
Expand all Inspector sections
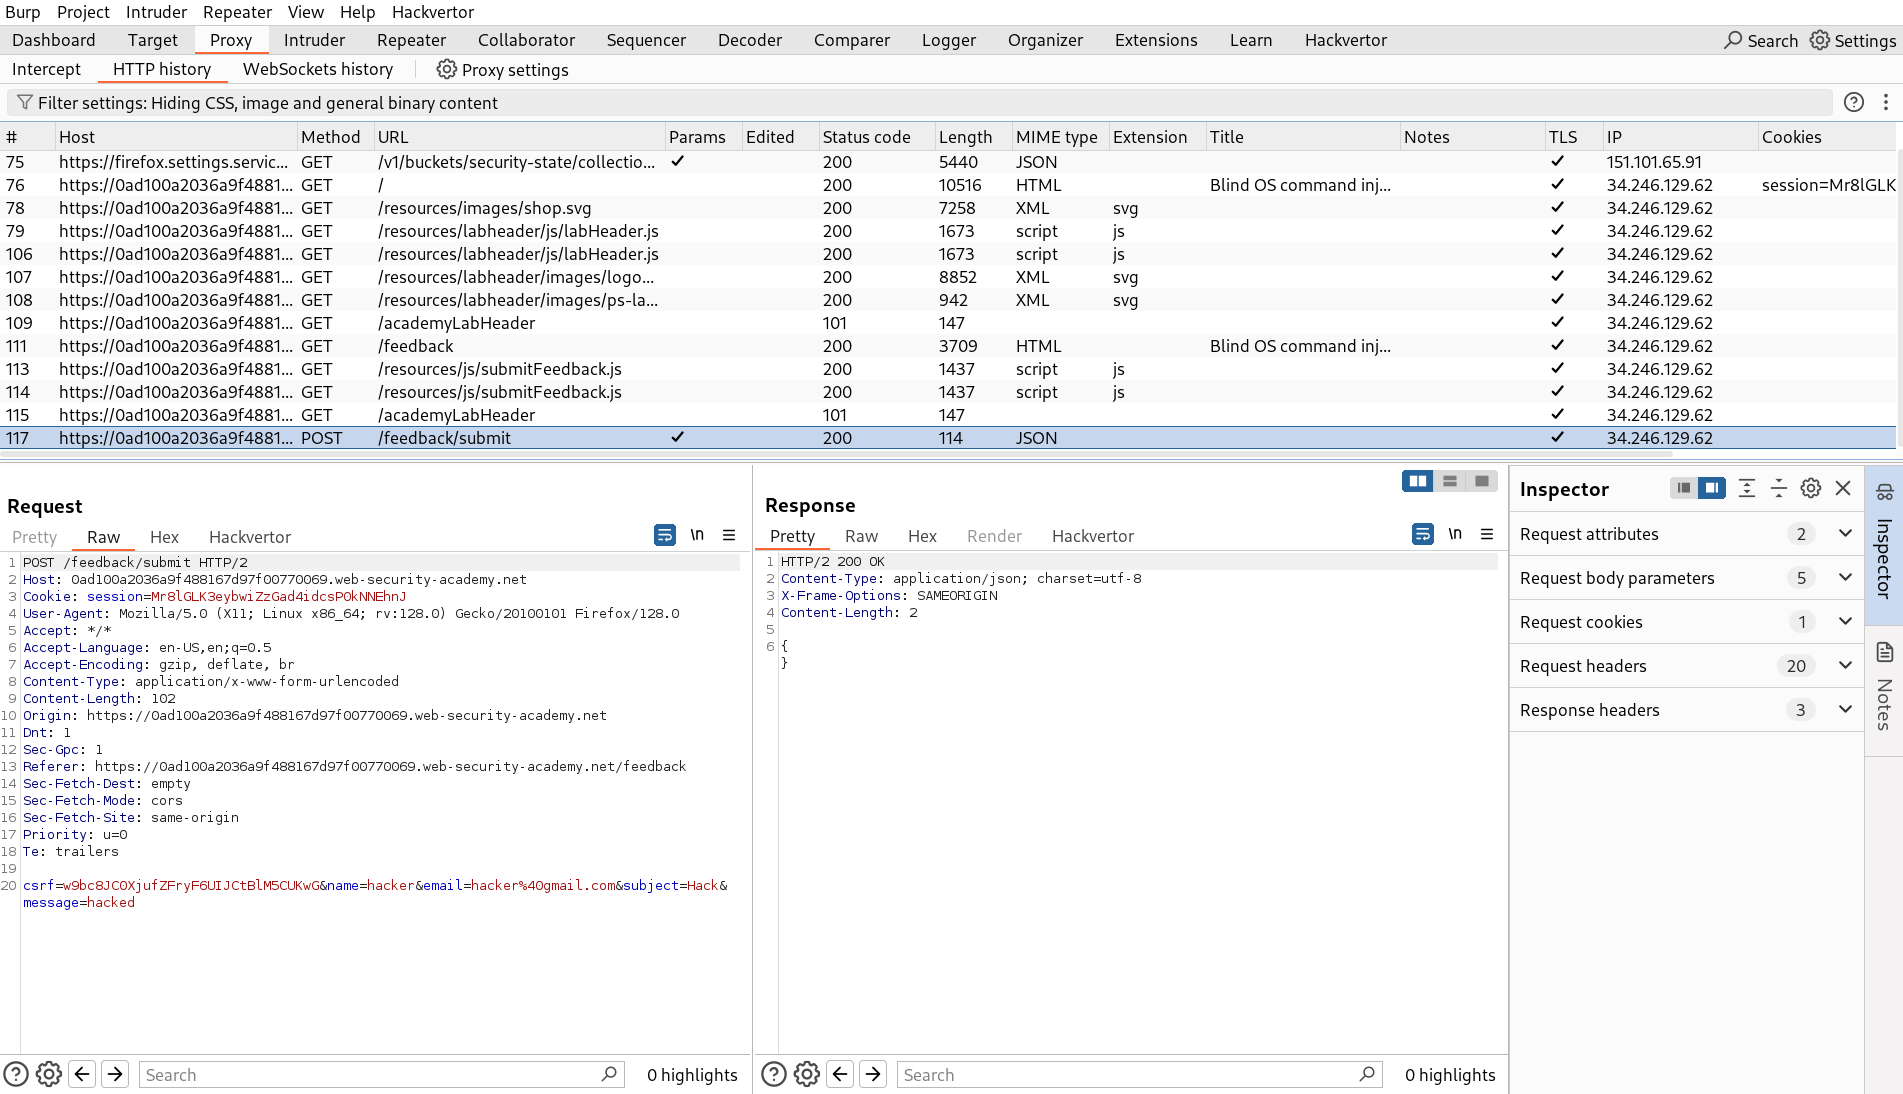[1747, 488]
